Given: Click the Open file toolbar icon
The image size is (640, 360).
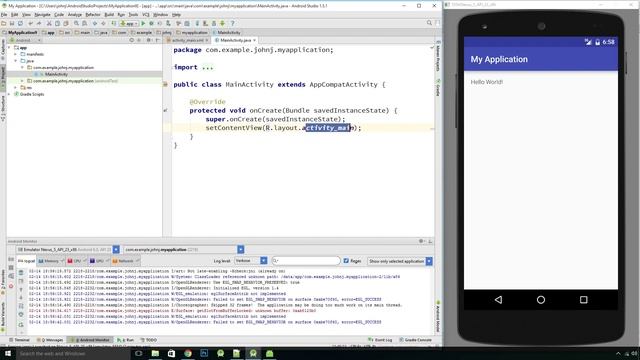Looking at the screenshot, I should click(4, 24).
